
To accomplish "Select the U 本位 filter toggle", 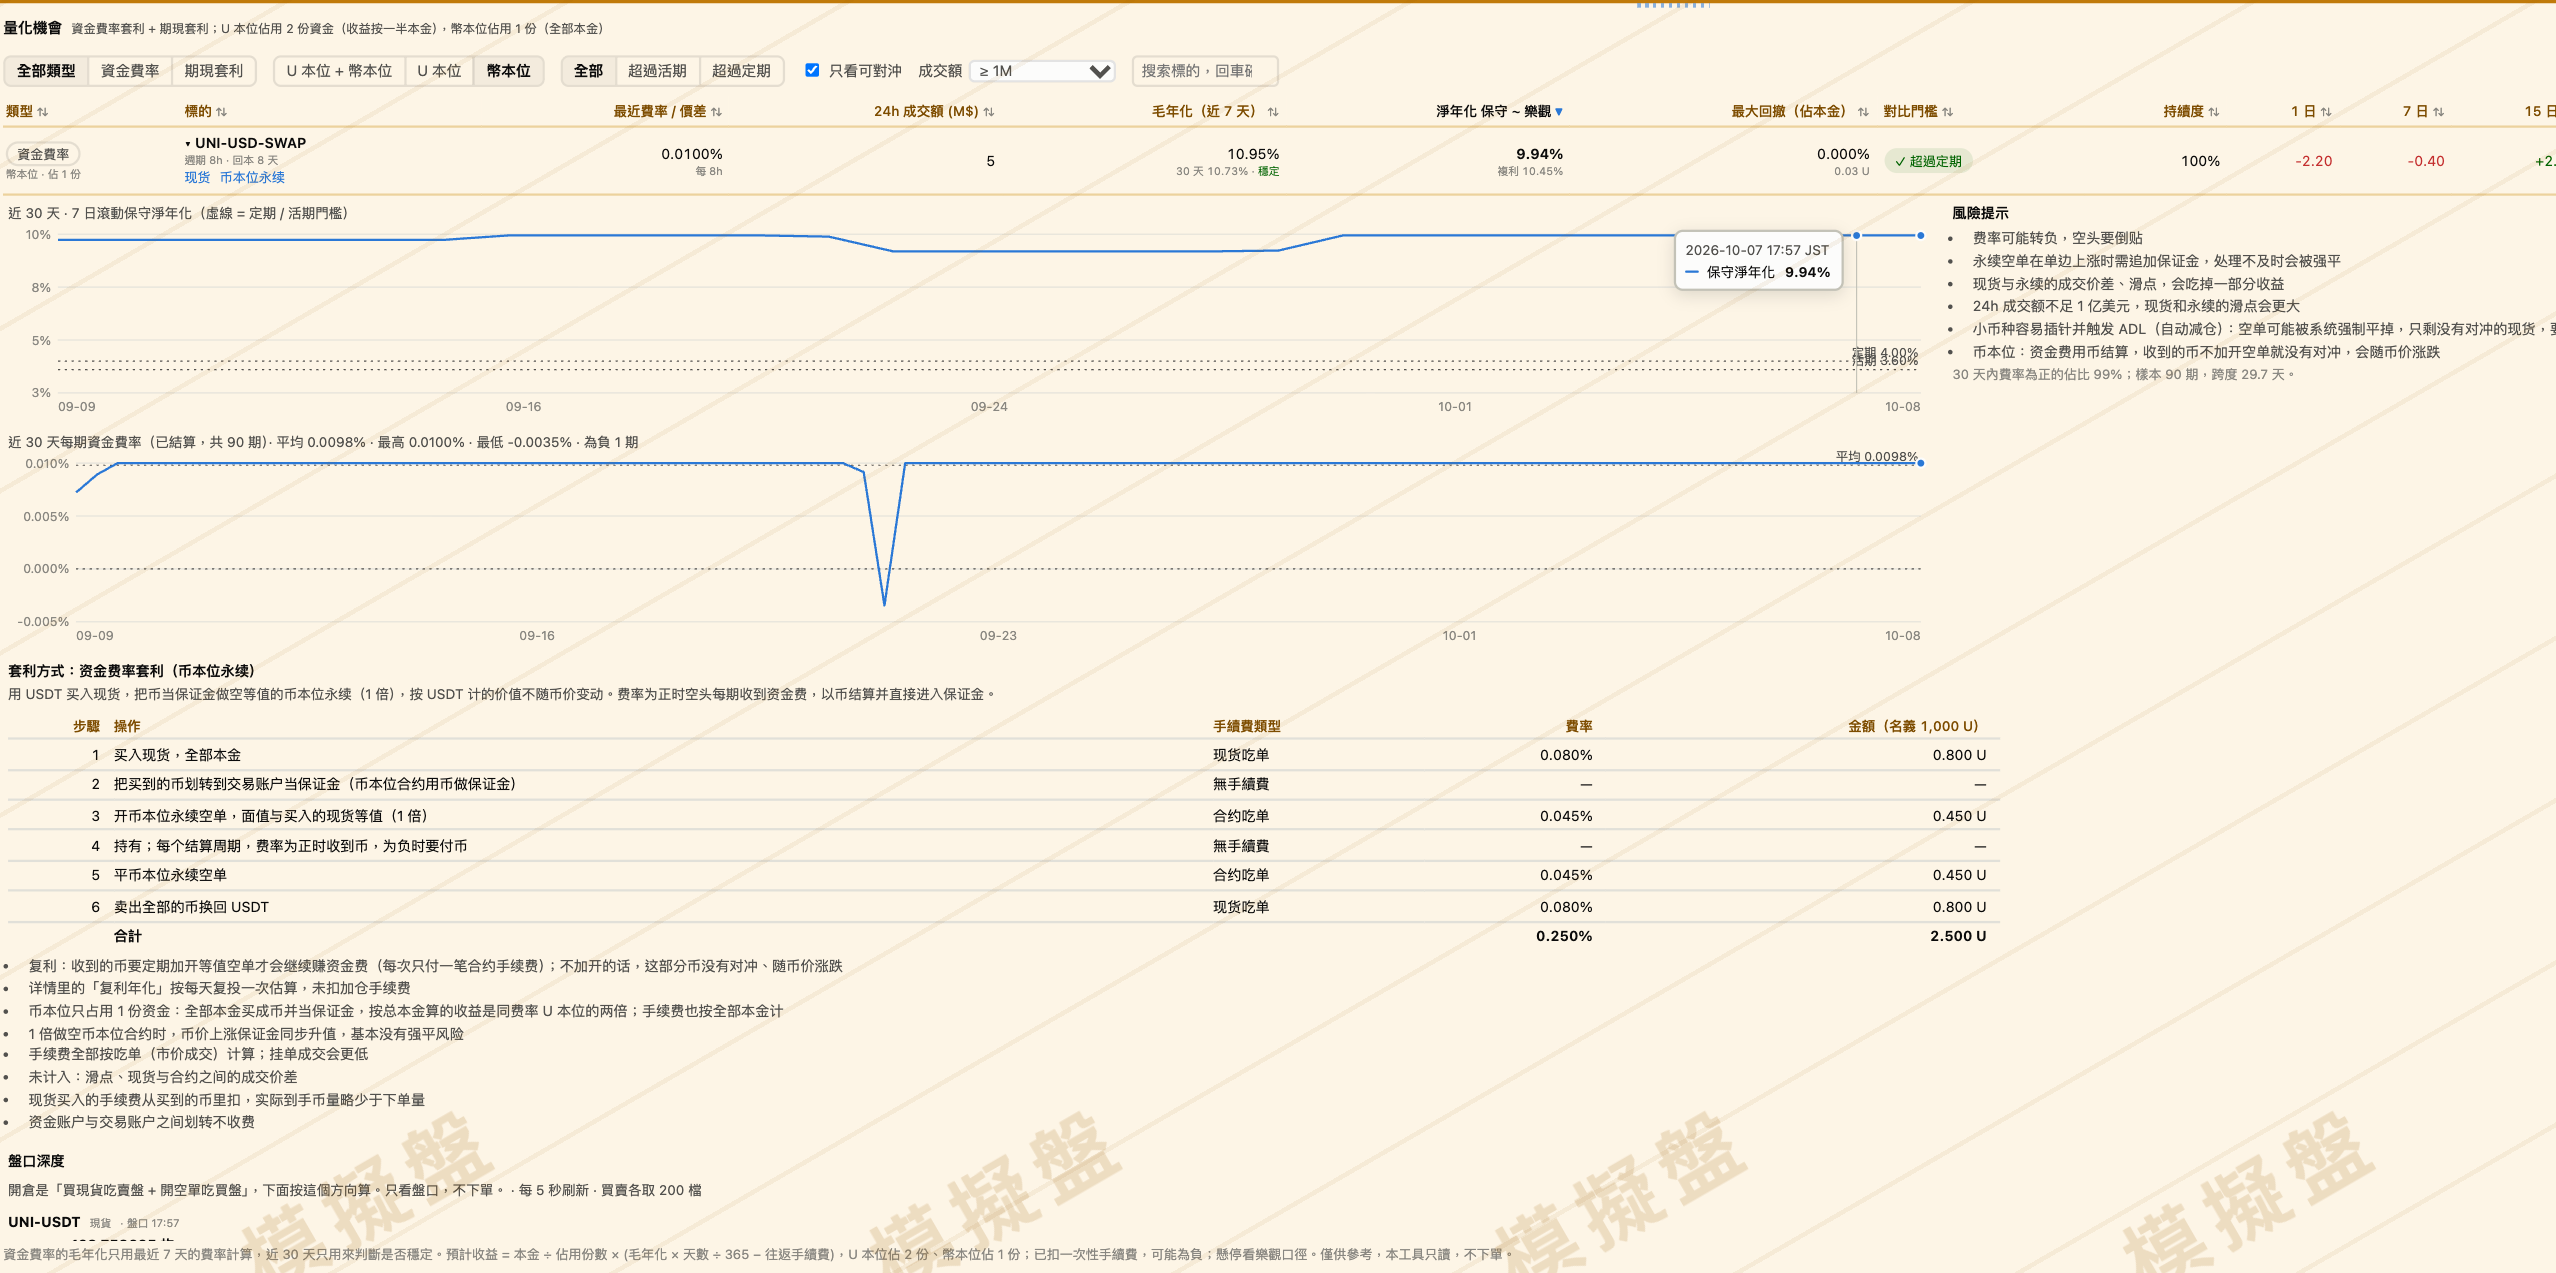I will [439, 71].
